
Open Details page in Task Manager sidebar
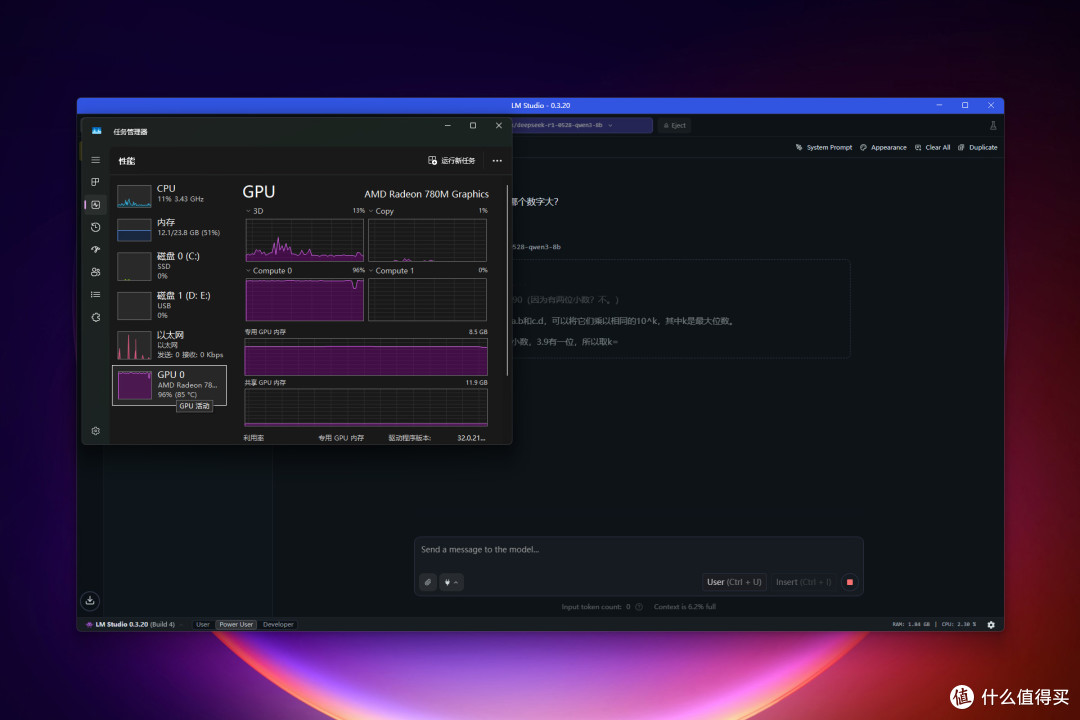(x=96, y=295)
